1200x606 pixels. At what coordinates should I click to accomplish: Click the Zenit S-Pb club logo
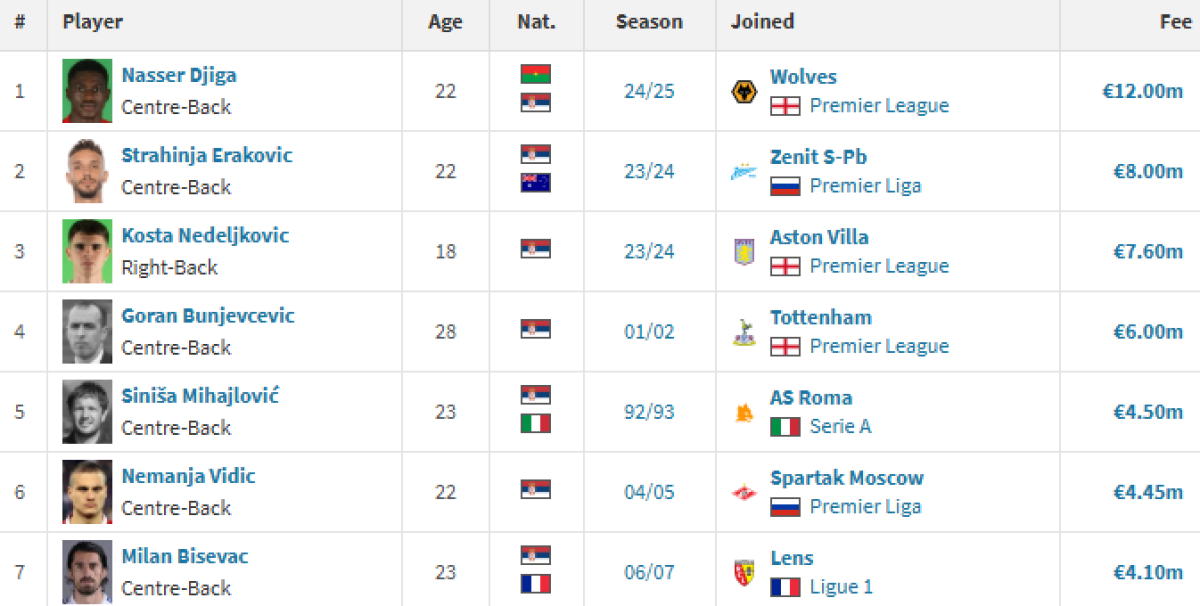point(744,172)
